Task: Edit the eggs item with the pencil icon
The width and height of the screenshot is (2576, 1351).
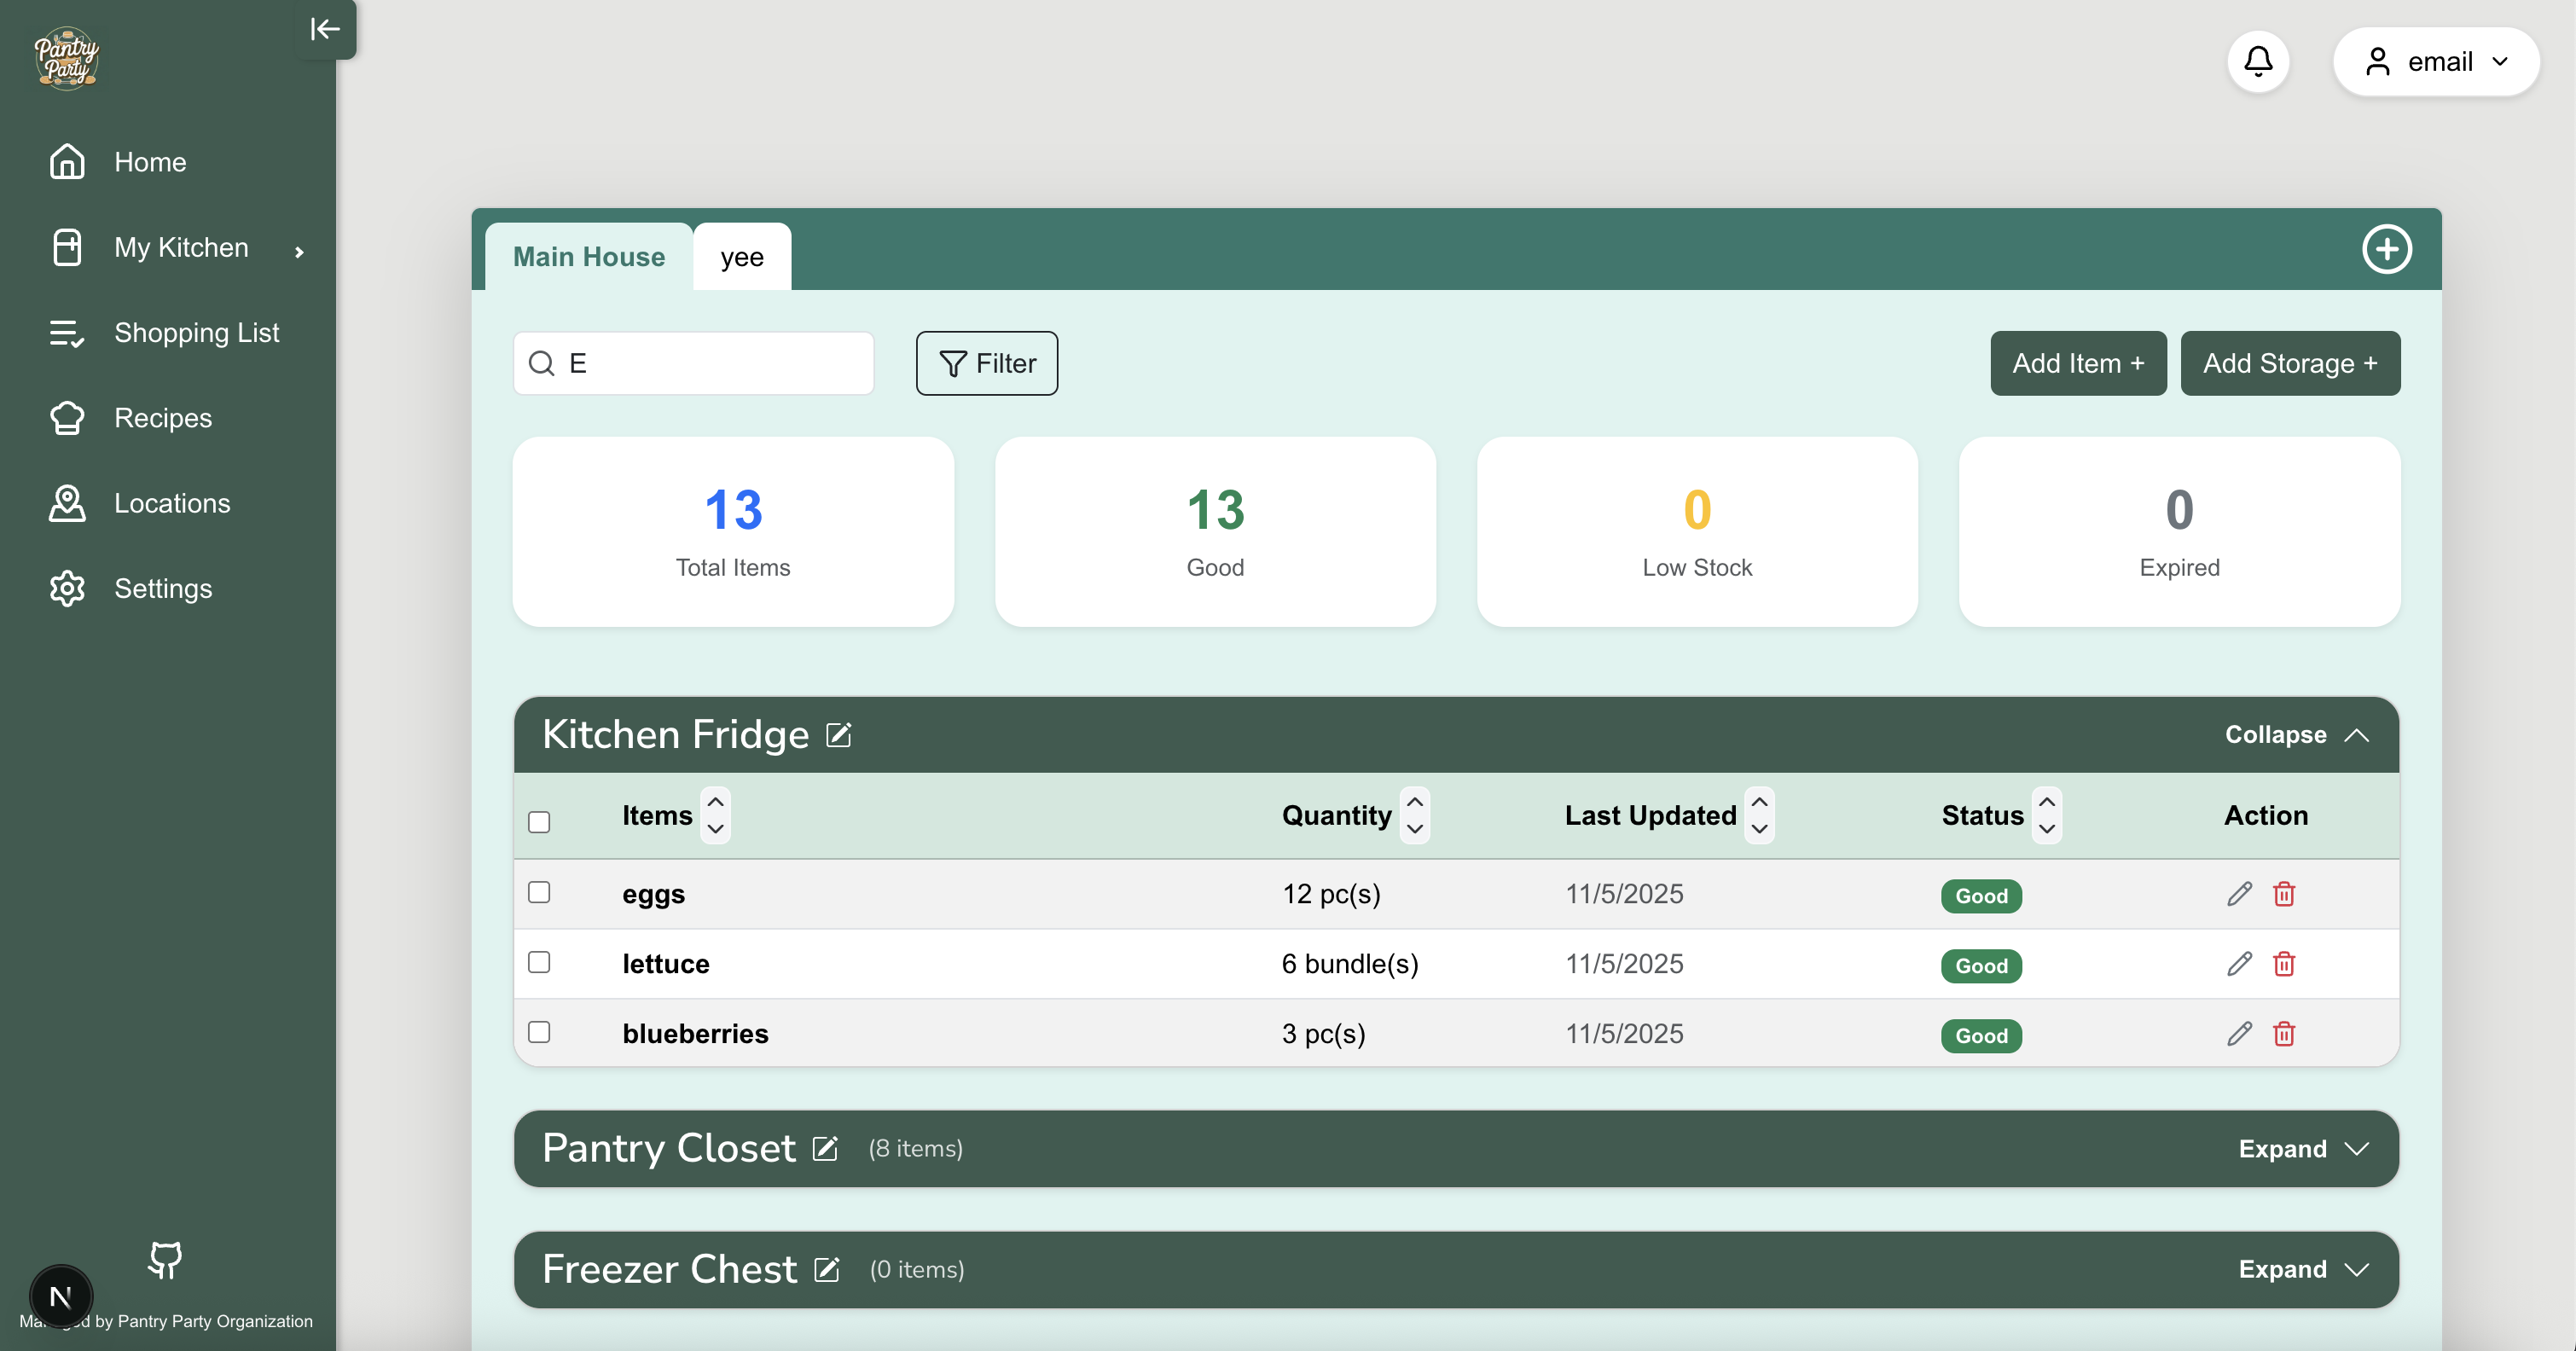Action: 2239,894
